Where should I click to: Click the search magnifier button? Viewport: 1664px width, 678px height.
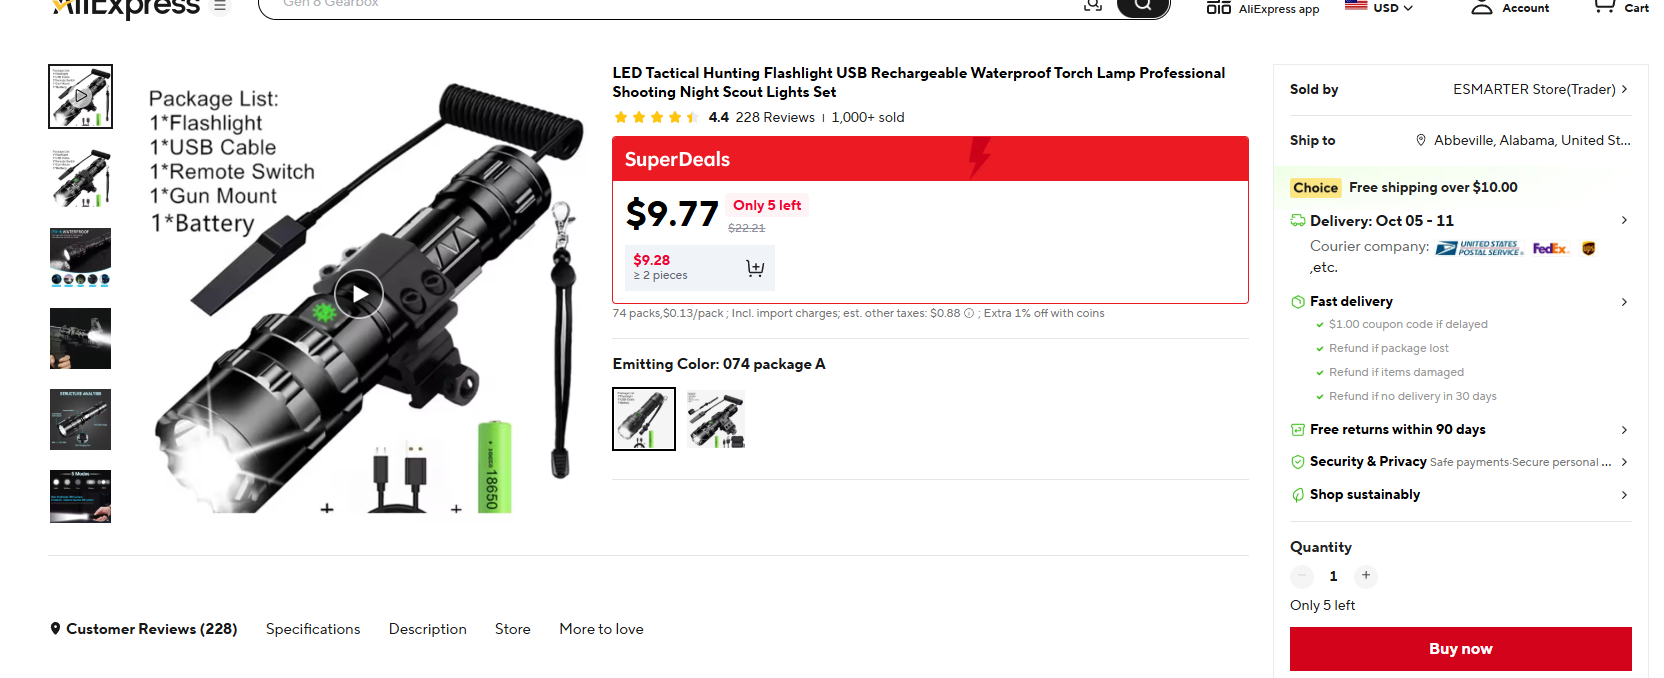1143,6
